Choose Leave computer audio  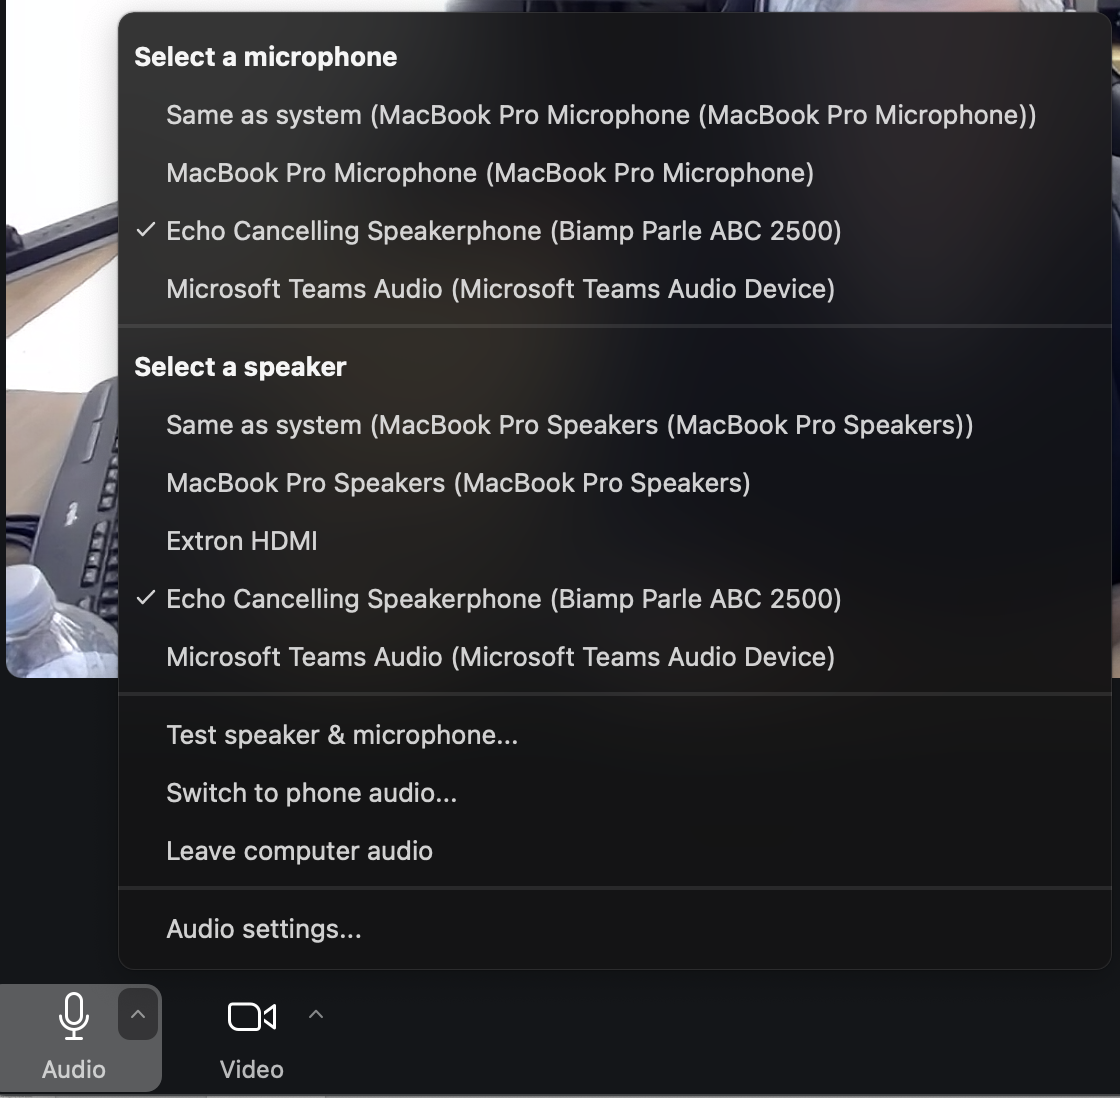point(614,851)
